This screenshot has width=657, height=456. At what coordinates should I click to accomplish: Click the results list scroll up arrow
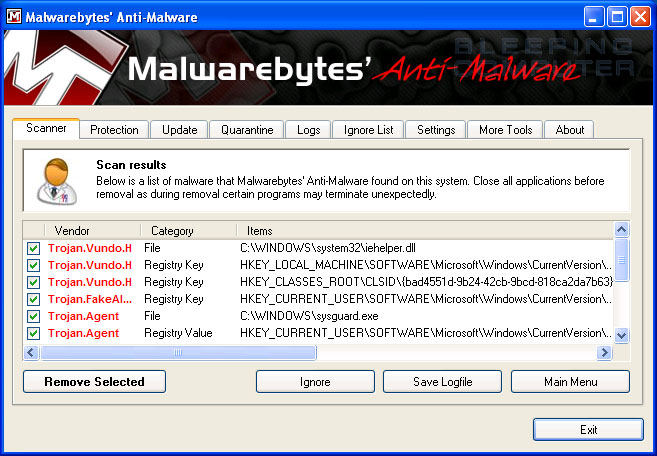click(x=621, y=230)
